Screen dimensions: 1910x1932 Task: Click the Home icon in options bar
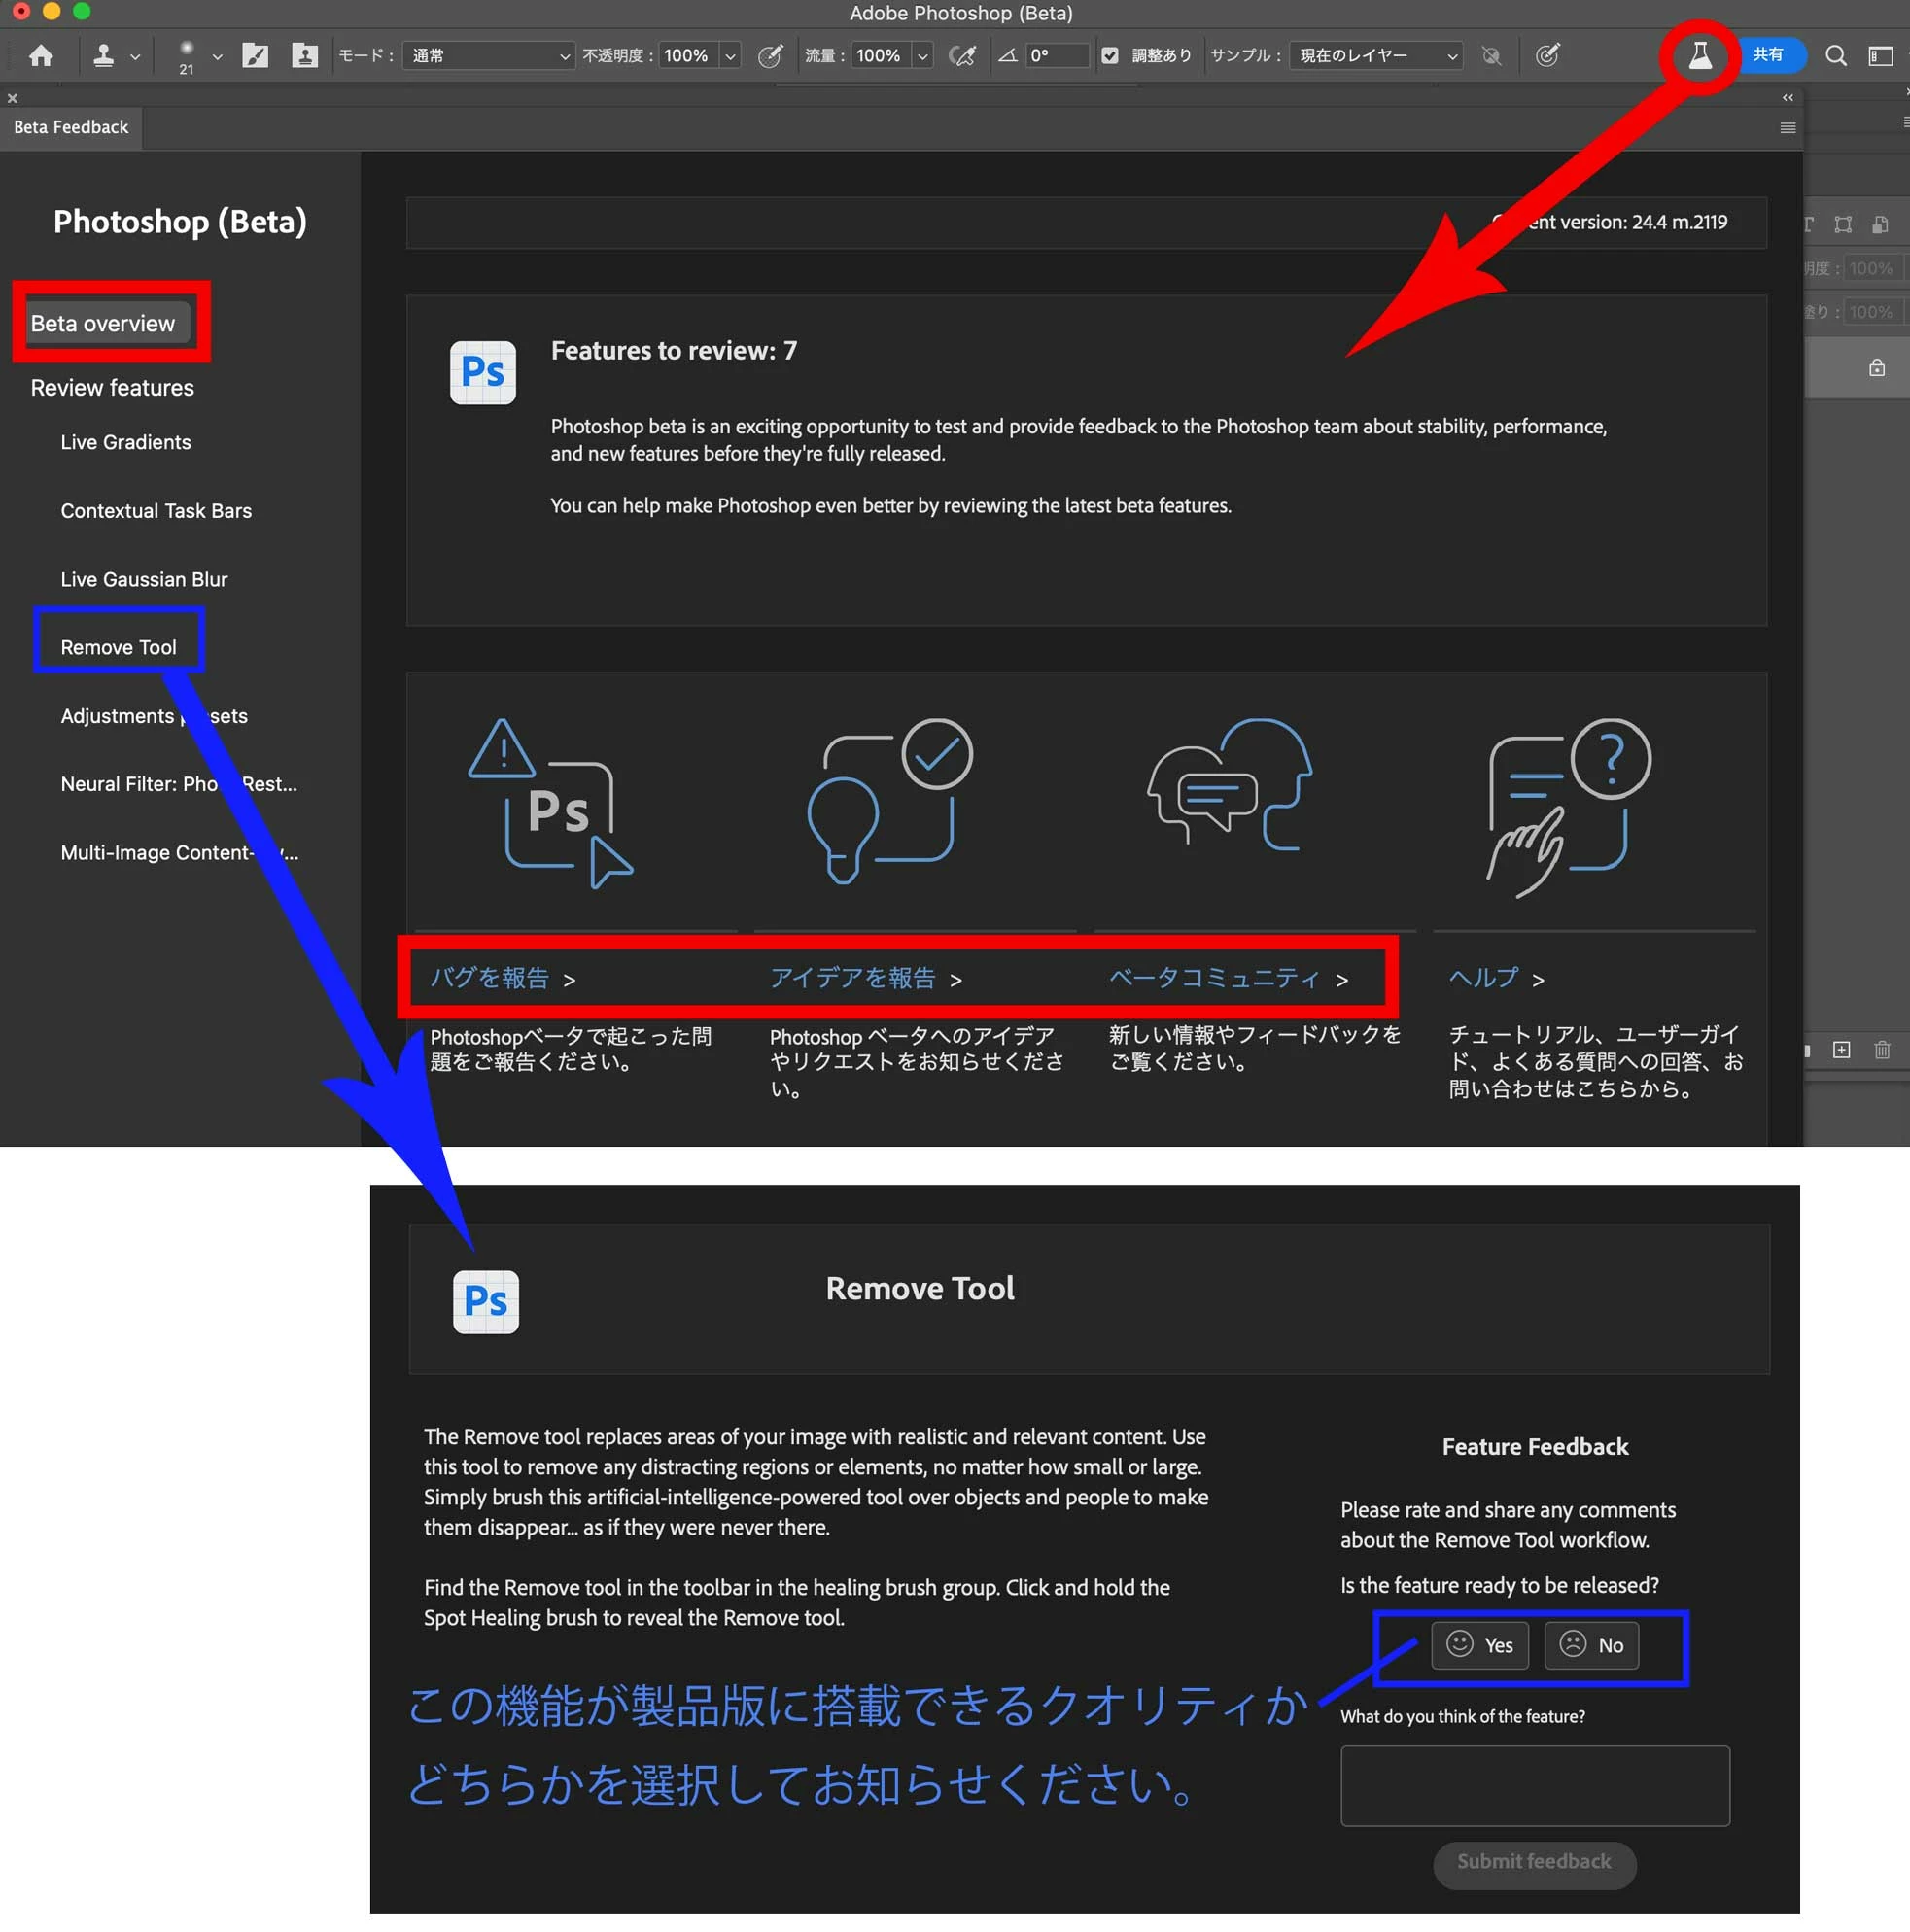click(x=41, y=56)
